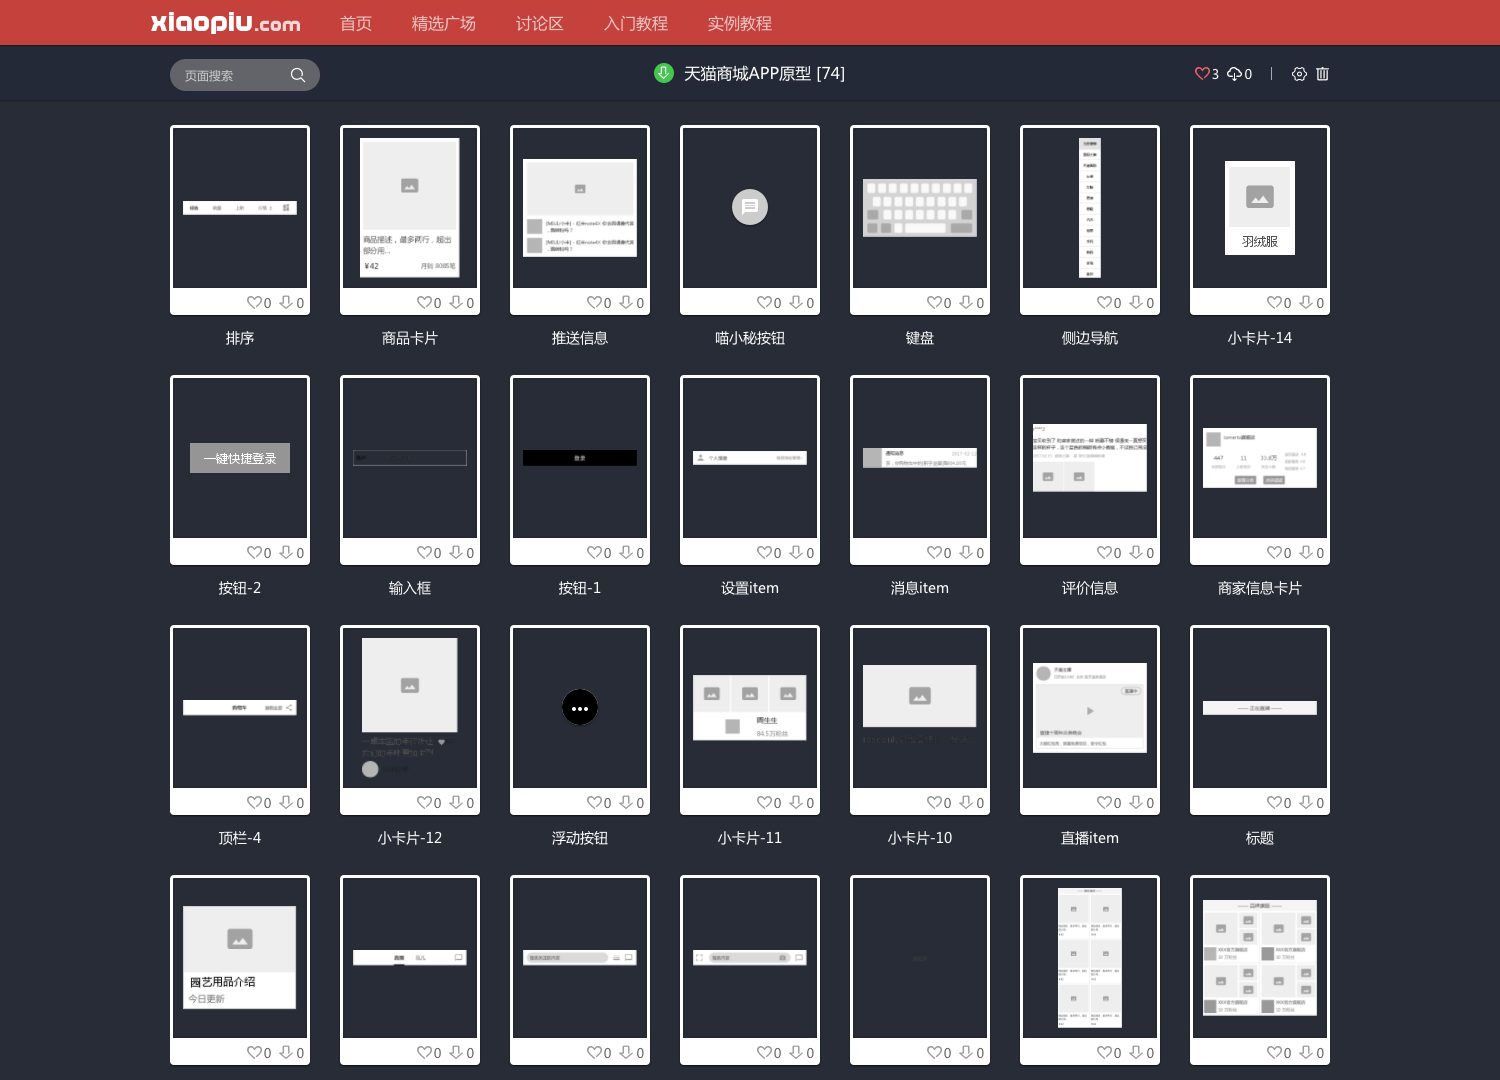Screen dimensions: 1500x1080
Task: Like the project with header heart icon
Action: 1202,74
